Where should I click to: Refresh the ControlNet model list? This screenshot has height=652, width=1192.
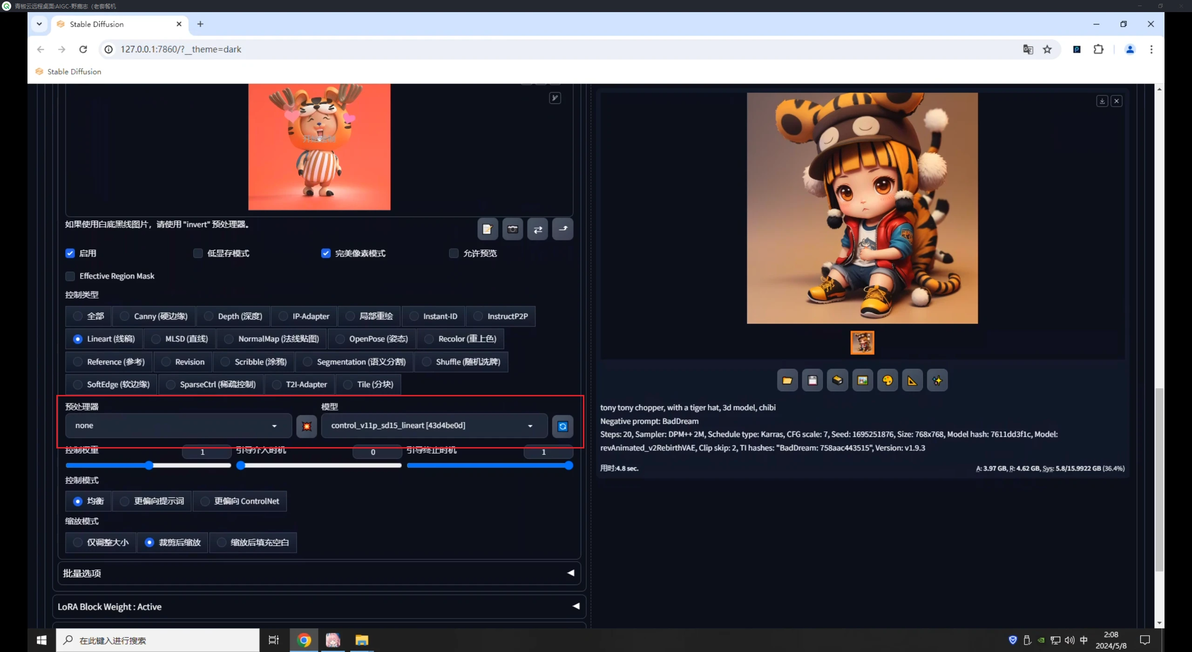pos(563,426)
